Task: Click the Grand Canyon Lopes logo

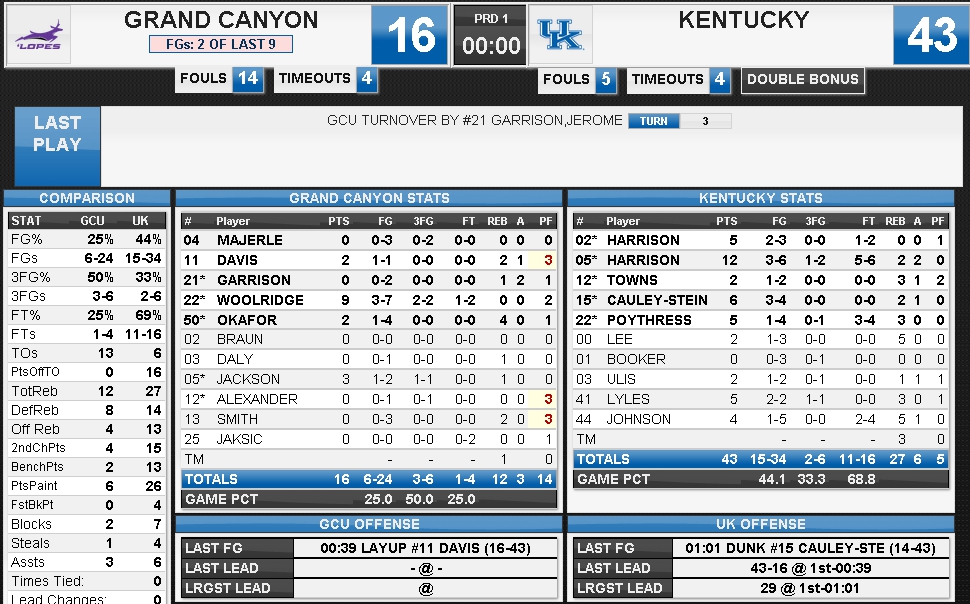Action: pyautogui.click(x=38, y=35)
